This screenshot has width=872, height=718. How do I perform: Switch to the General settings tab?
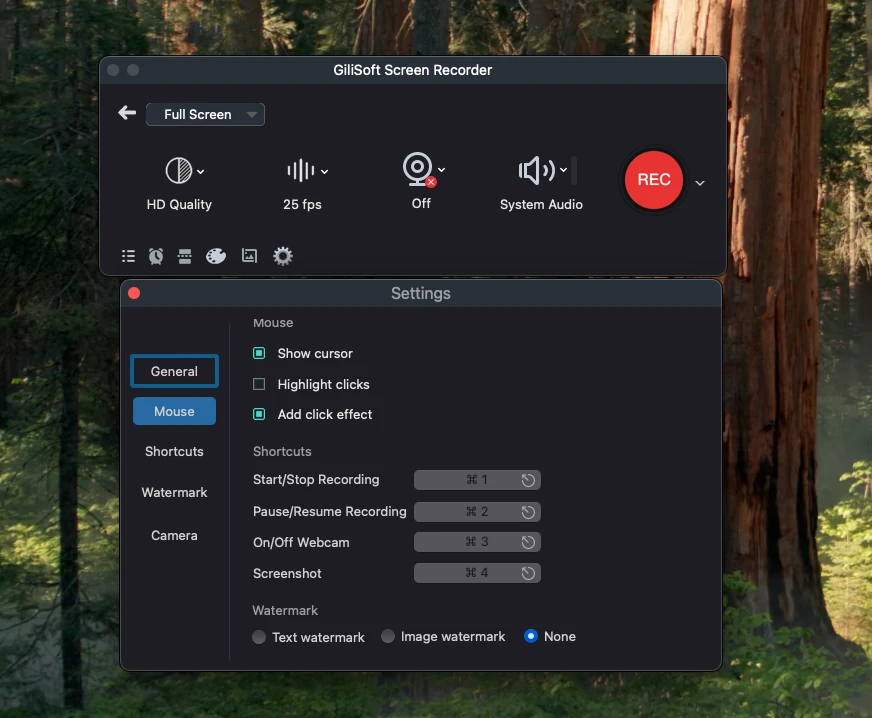[x=174, y=371]
